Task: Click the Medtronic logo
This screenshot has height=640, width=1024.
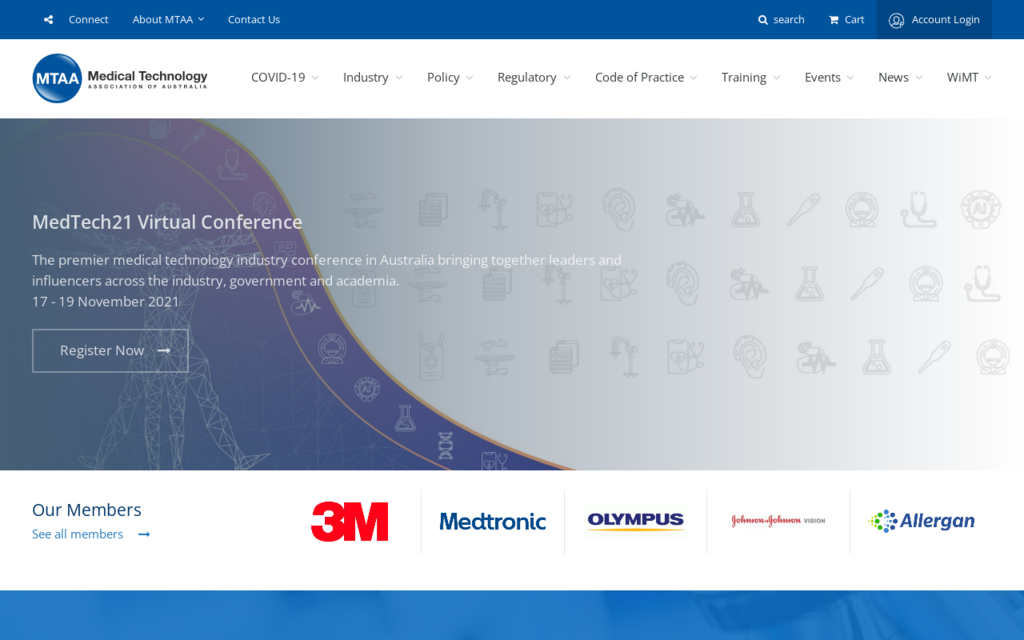Action: (493, 521)
